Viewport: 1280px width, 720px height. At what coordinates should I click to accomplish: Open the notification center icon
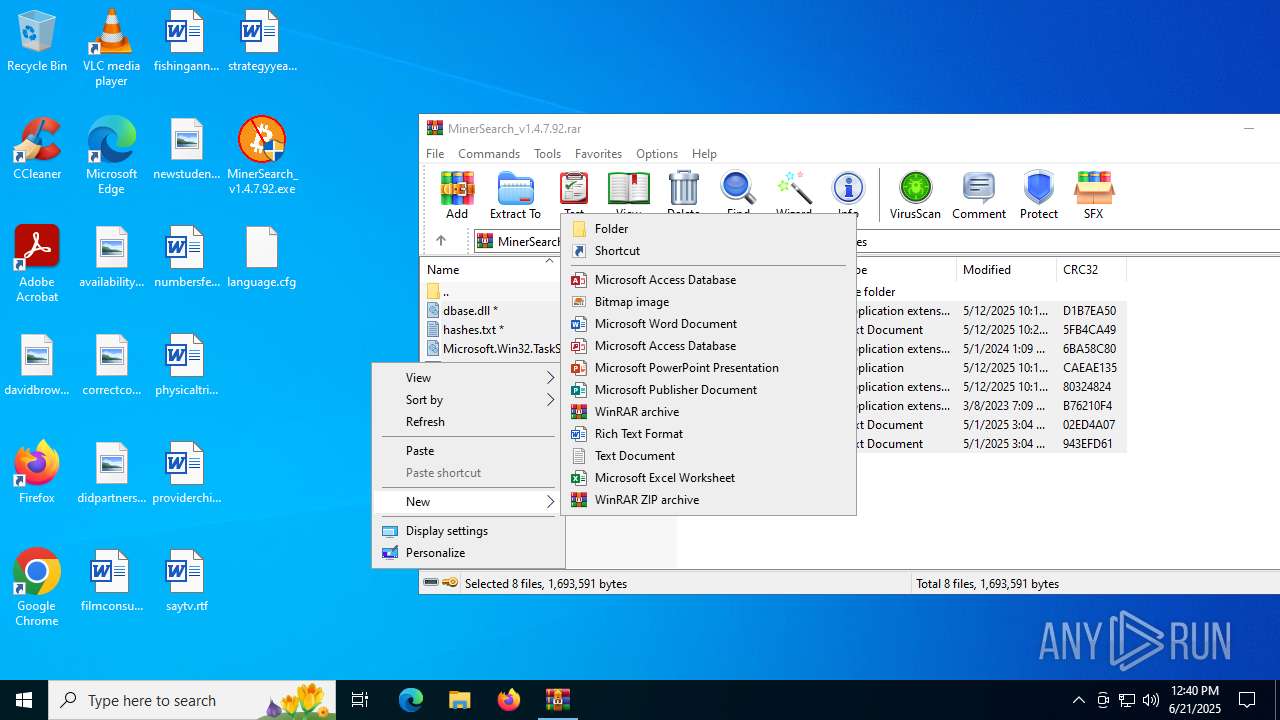click(1248, 700)
